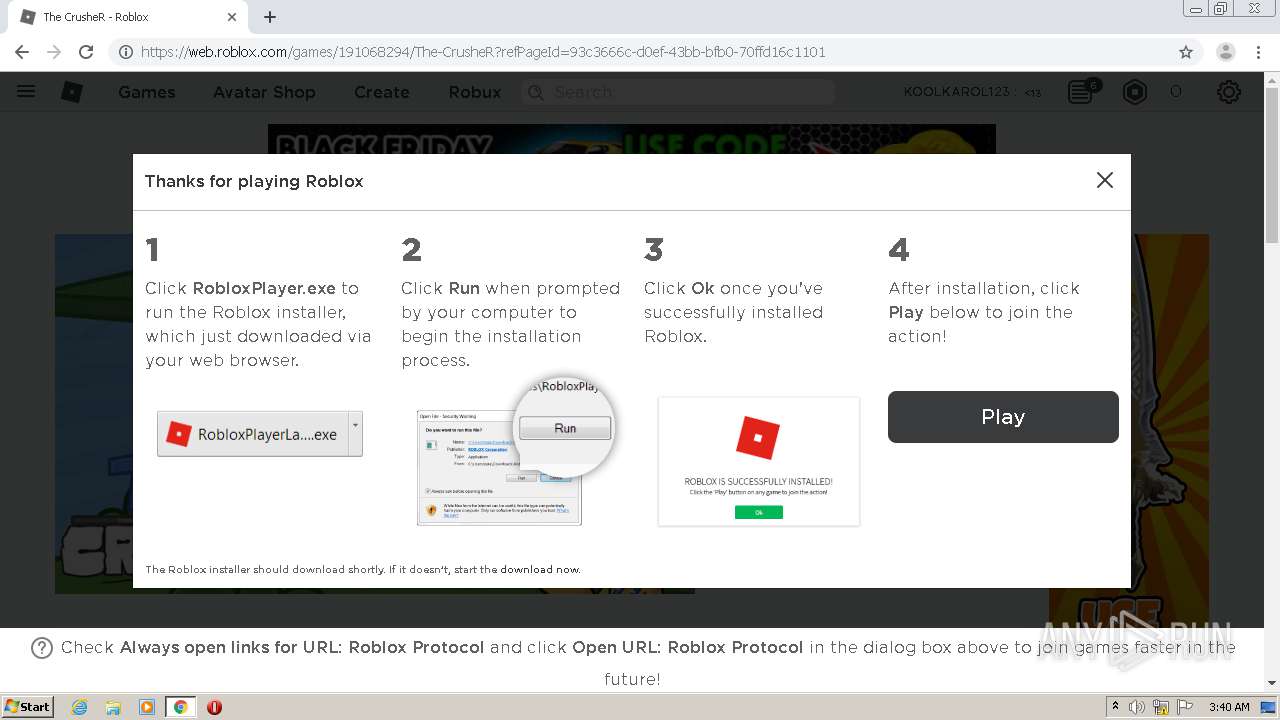1280x720 pixels.
Task: Click the browser forward arrow
Action: click(54, 52)
